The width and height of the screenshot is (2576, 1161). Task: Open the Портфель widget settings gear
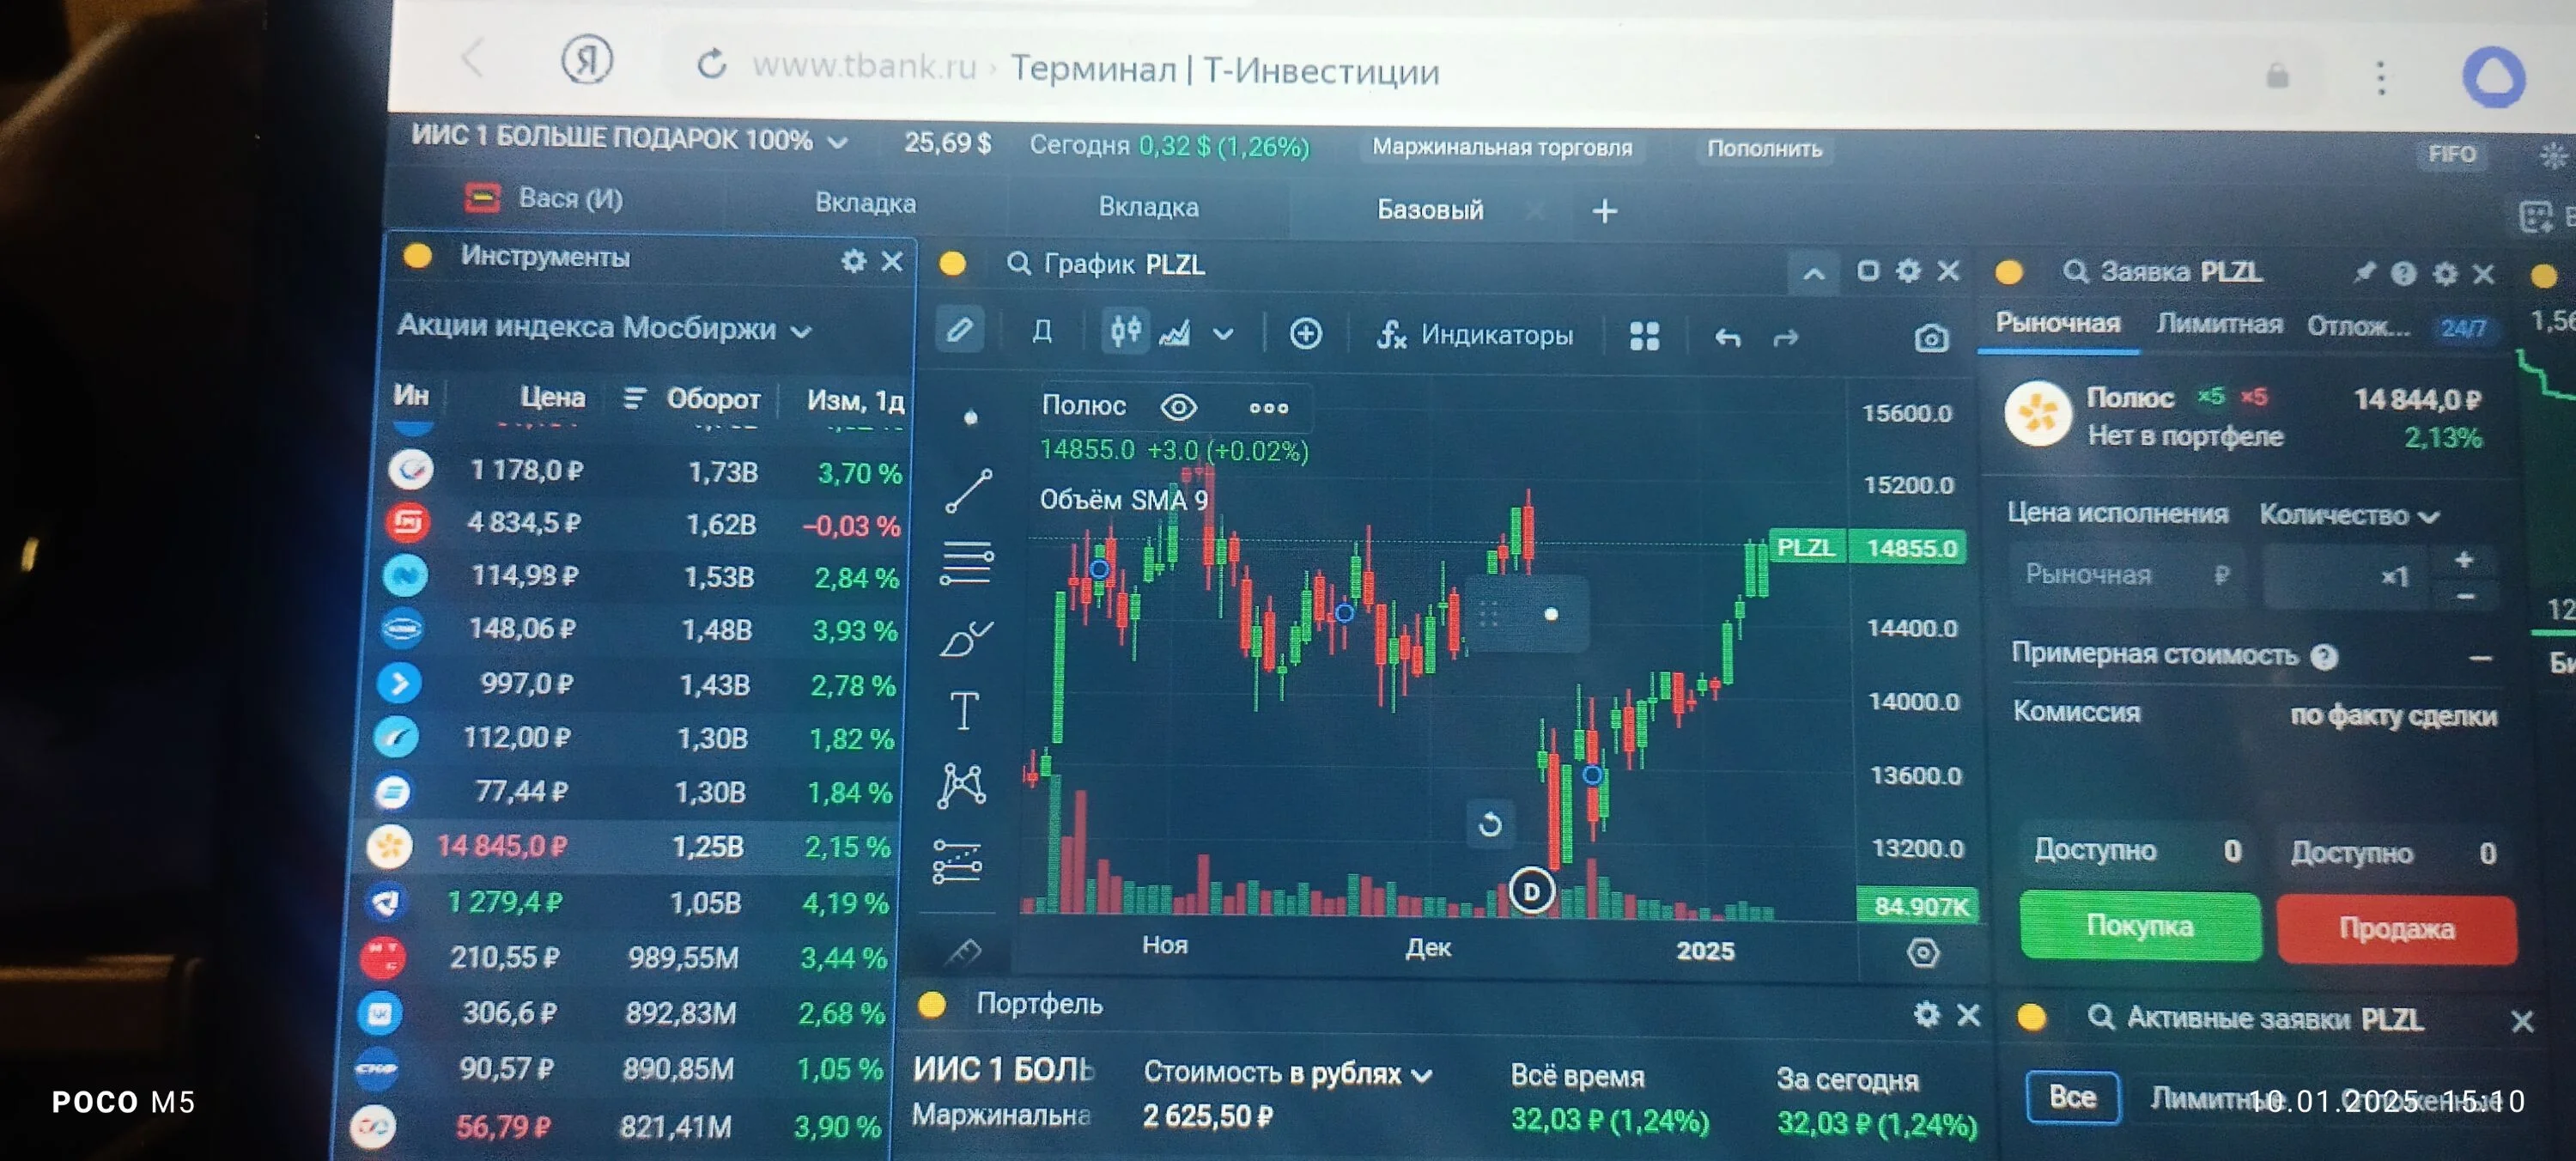[1926, 1014]
